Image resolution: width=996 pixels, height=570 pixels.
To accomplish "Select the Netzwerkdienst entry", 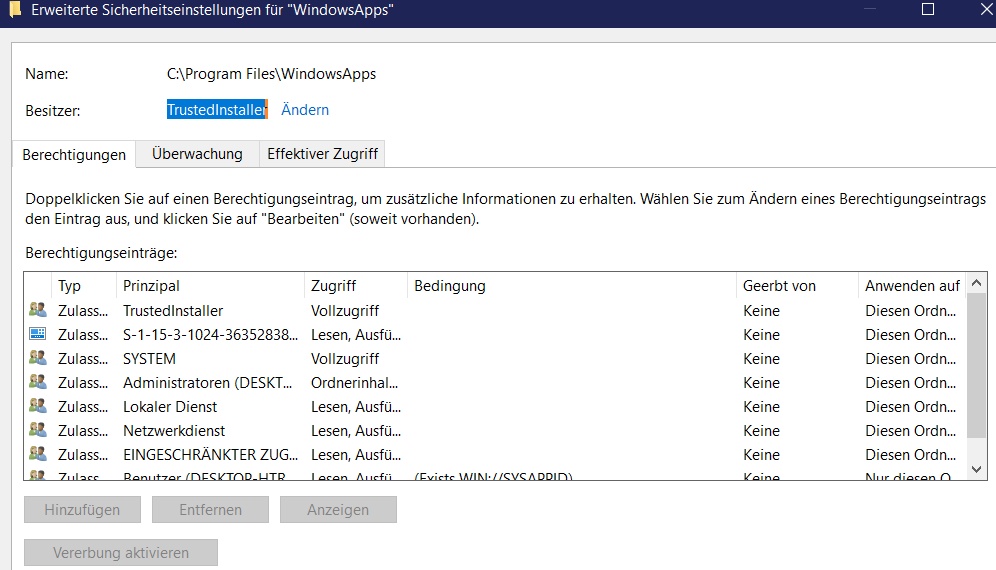I will pos(174,431).
